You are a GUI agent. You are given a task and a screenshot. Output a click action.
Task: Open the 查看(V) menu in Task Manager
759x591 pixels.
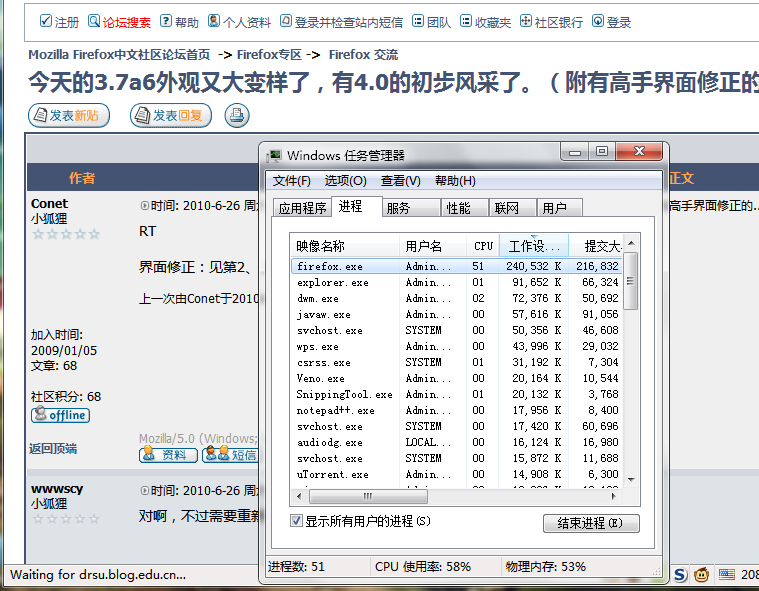pyautogui.click(x=400, y=181)
